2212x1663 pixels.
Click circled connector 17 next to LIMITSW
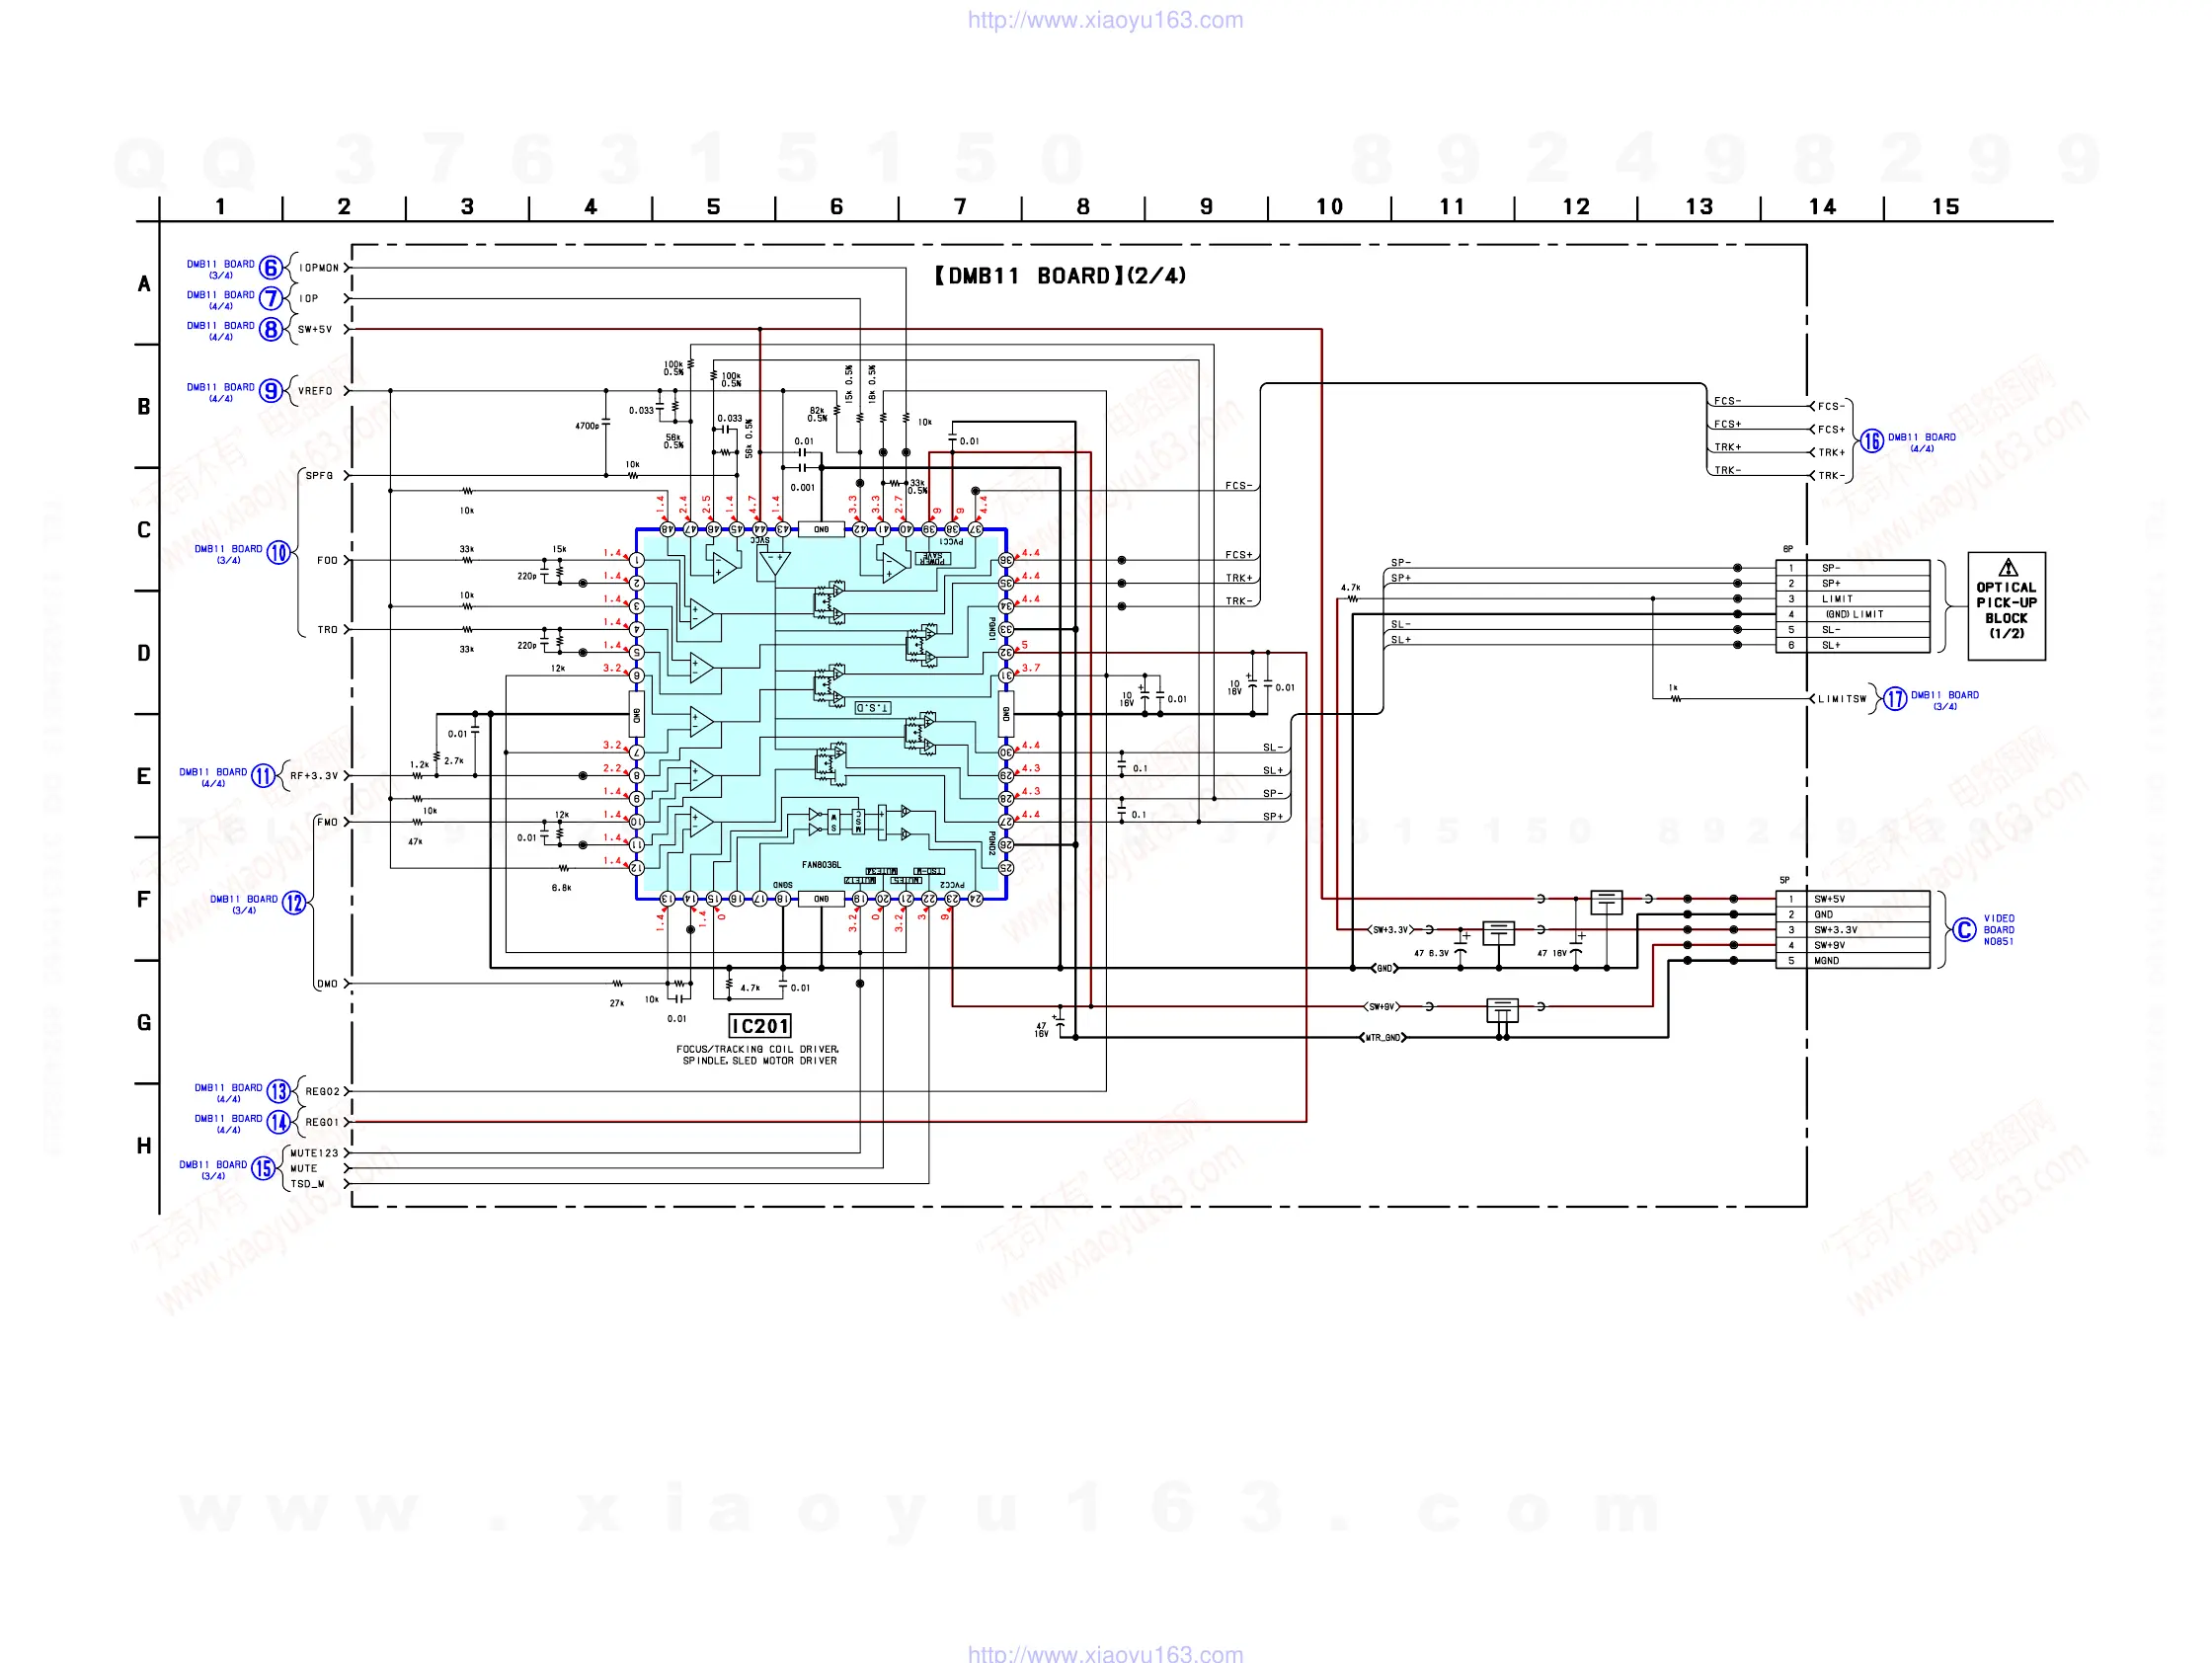[1895, 699]
